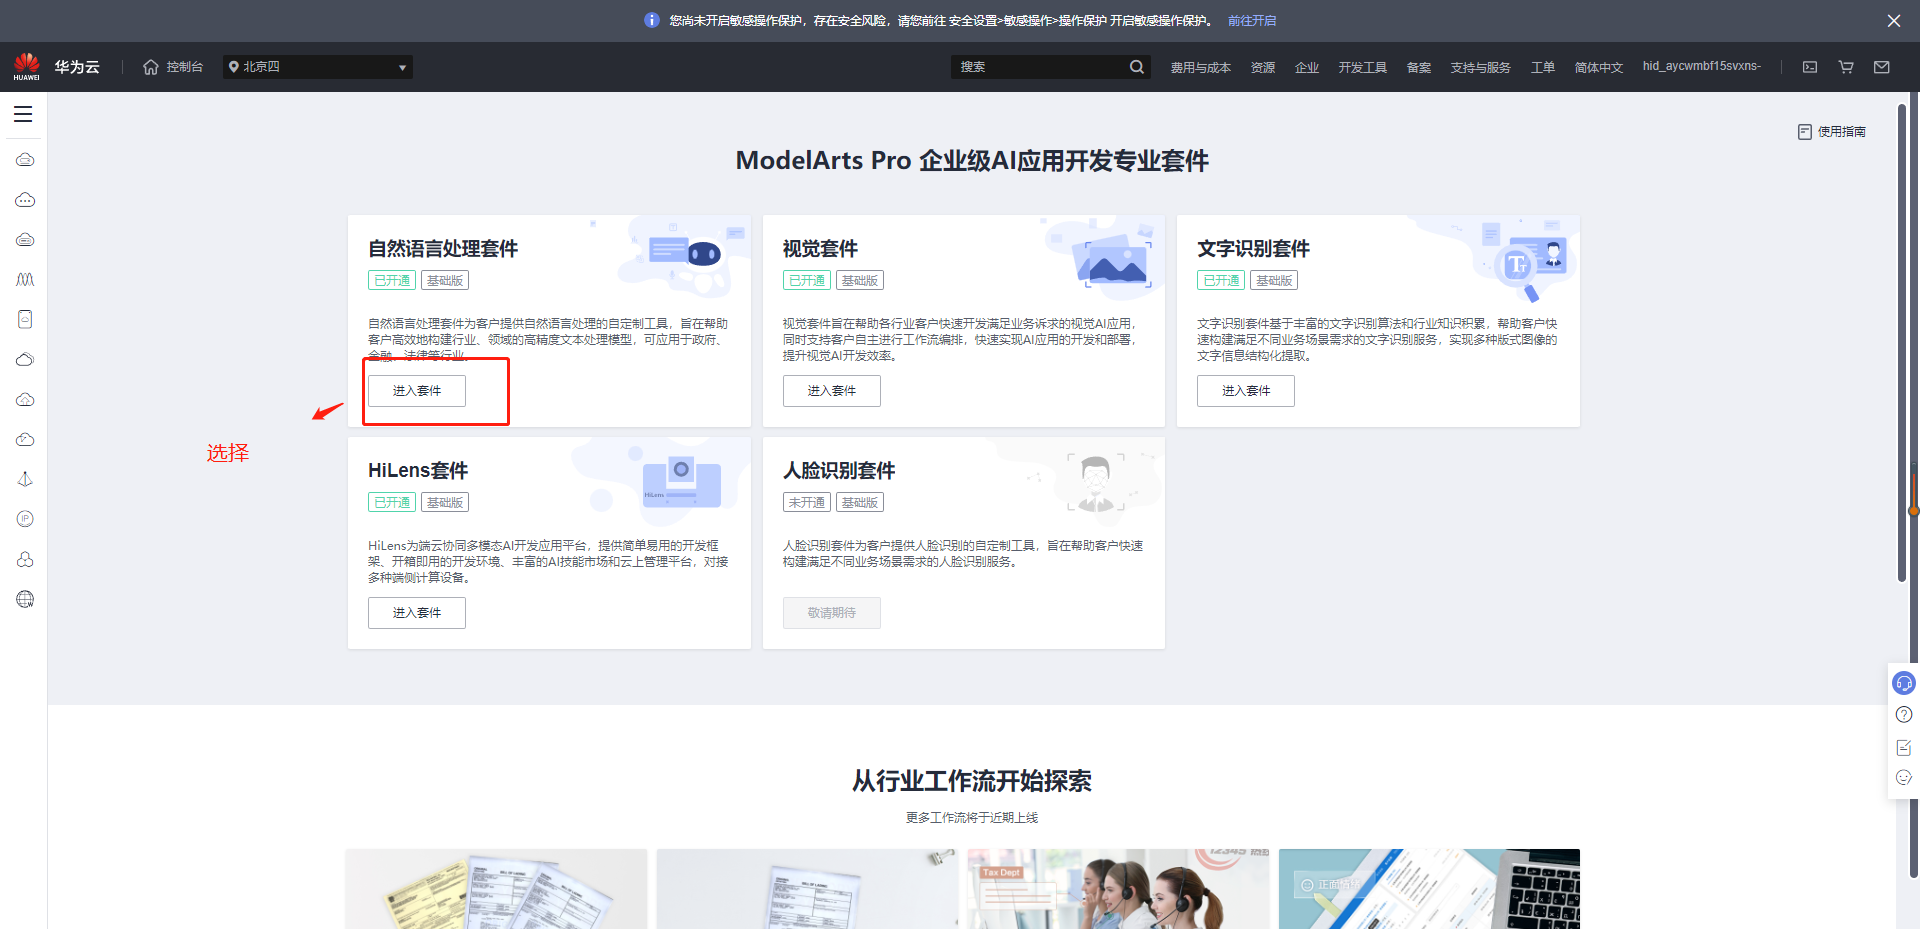Click sidebar stacked clouds icon
Screen dimensions: 1920x929
pyautogui.click(x=25, y=360)
